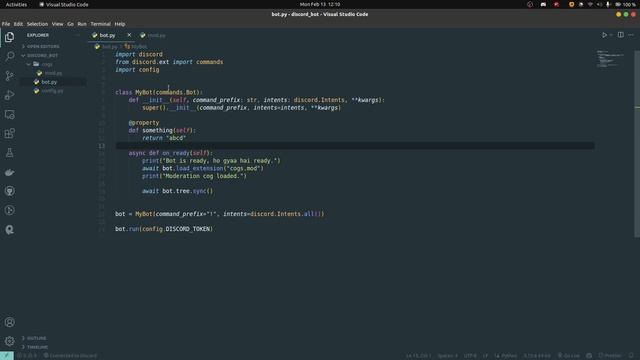Open the Accounts icon in activity bar

9,322
